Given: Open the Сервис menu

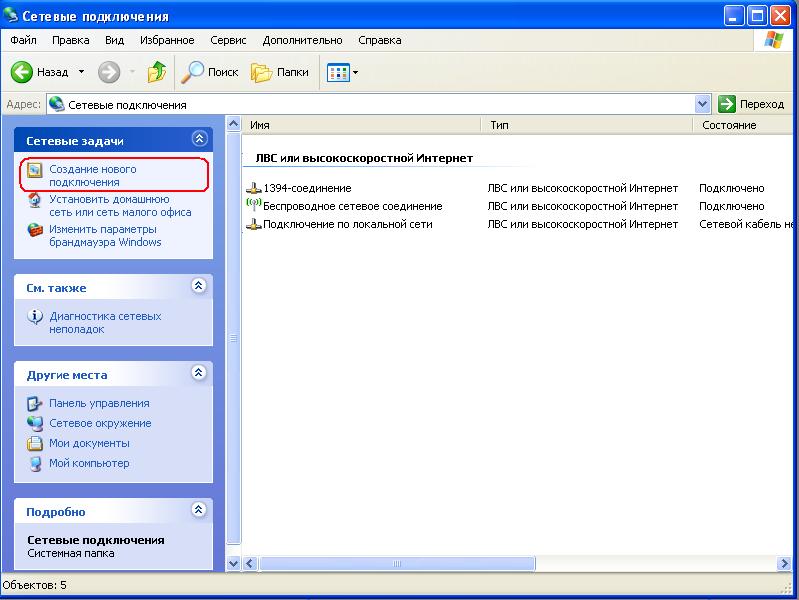Looking at the screenshot, I should tap(228, 40).
